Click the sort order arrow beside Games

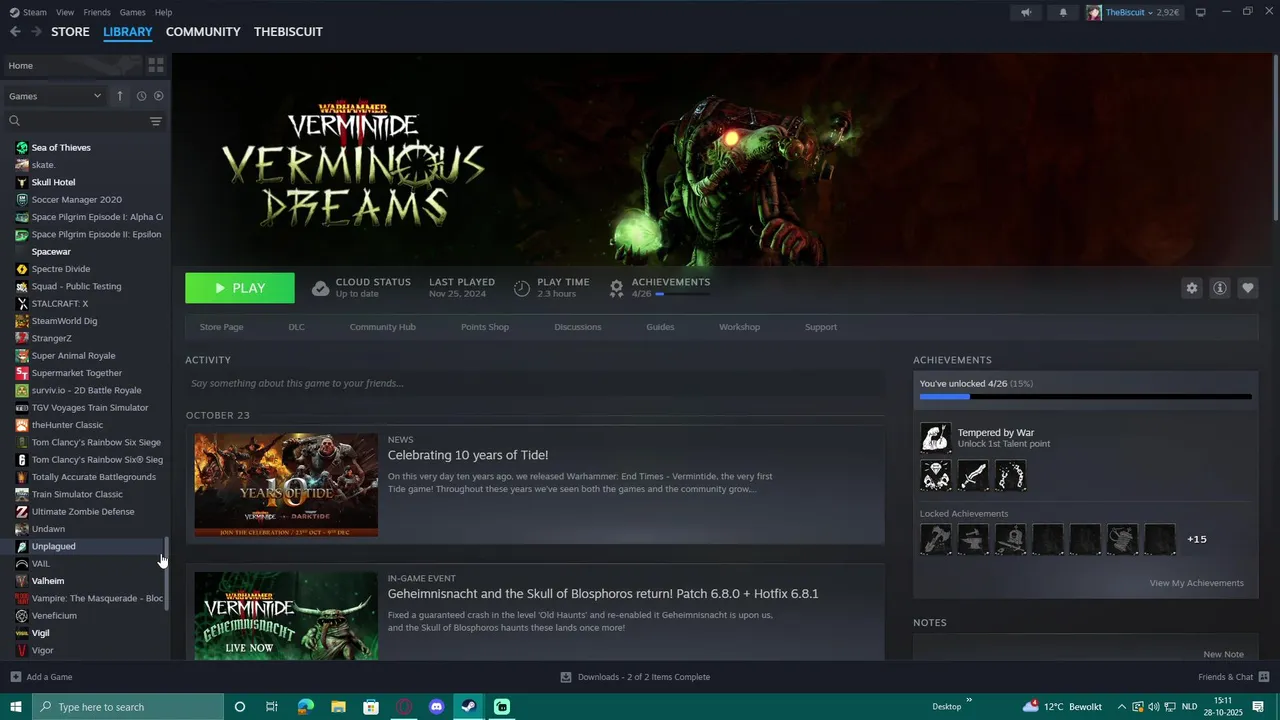click(120, 96)
